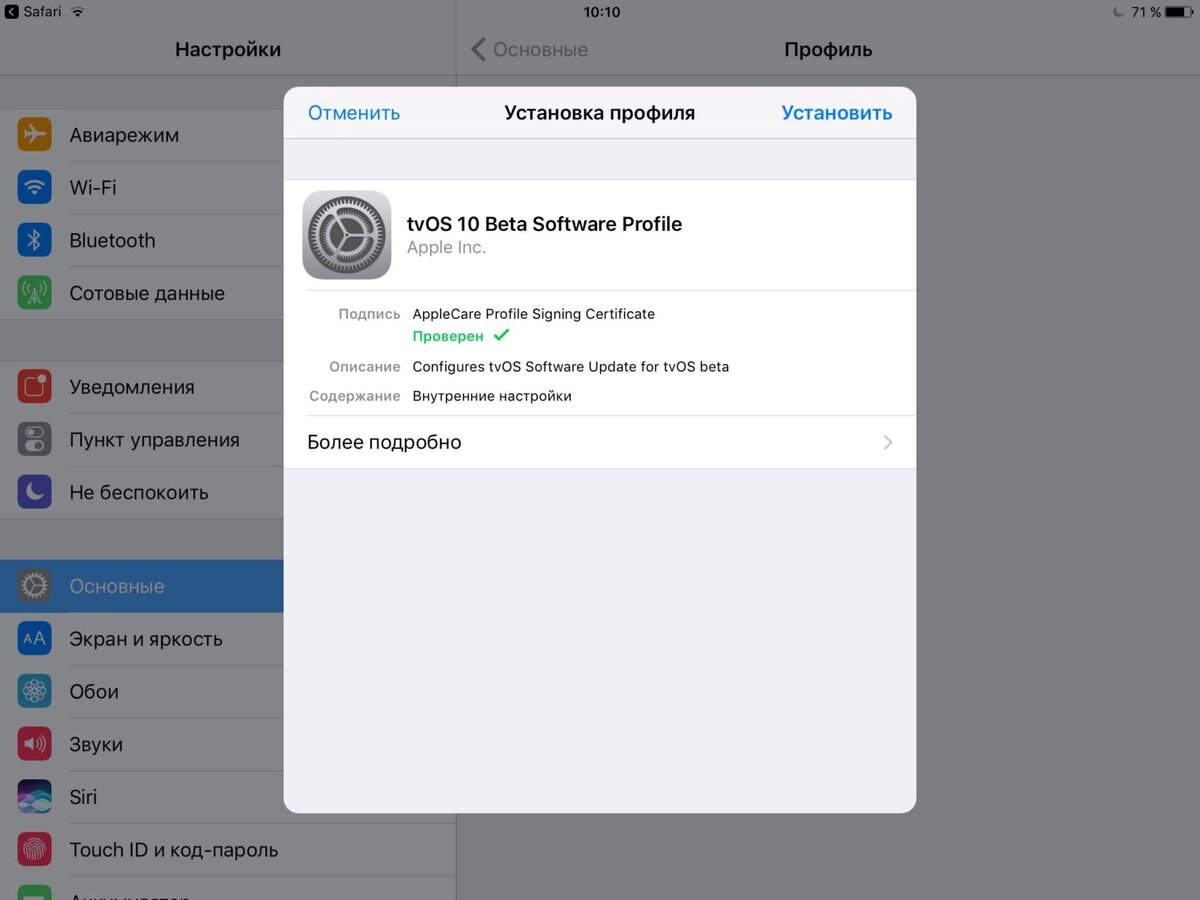This screenshot has height=900, width=1200.
Task: Tap the battery icon in status bar
Action: 1179,12
